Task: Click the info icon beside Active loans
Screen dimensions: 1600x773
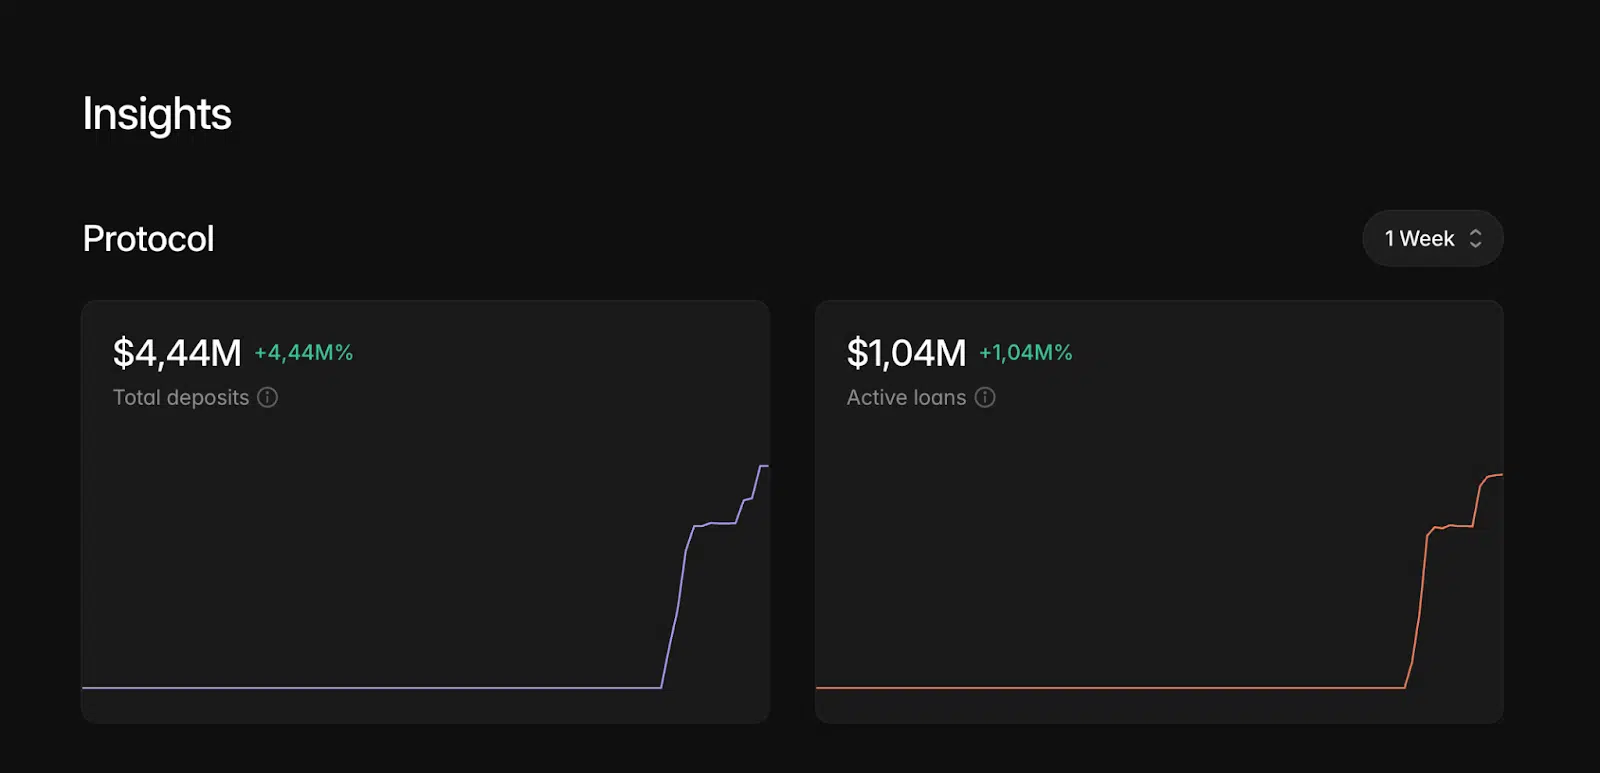Action: click(985, 397)
